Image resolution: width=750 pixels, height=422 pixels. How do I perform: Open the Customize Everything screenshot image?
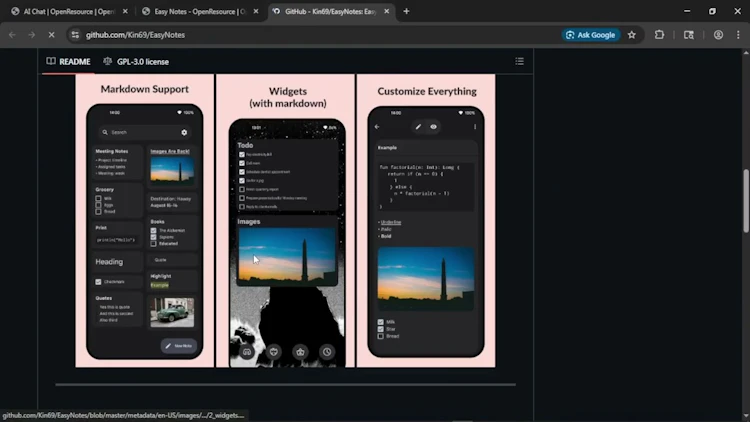click(426, 221)
